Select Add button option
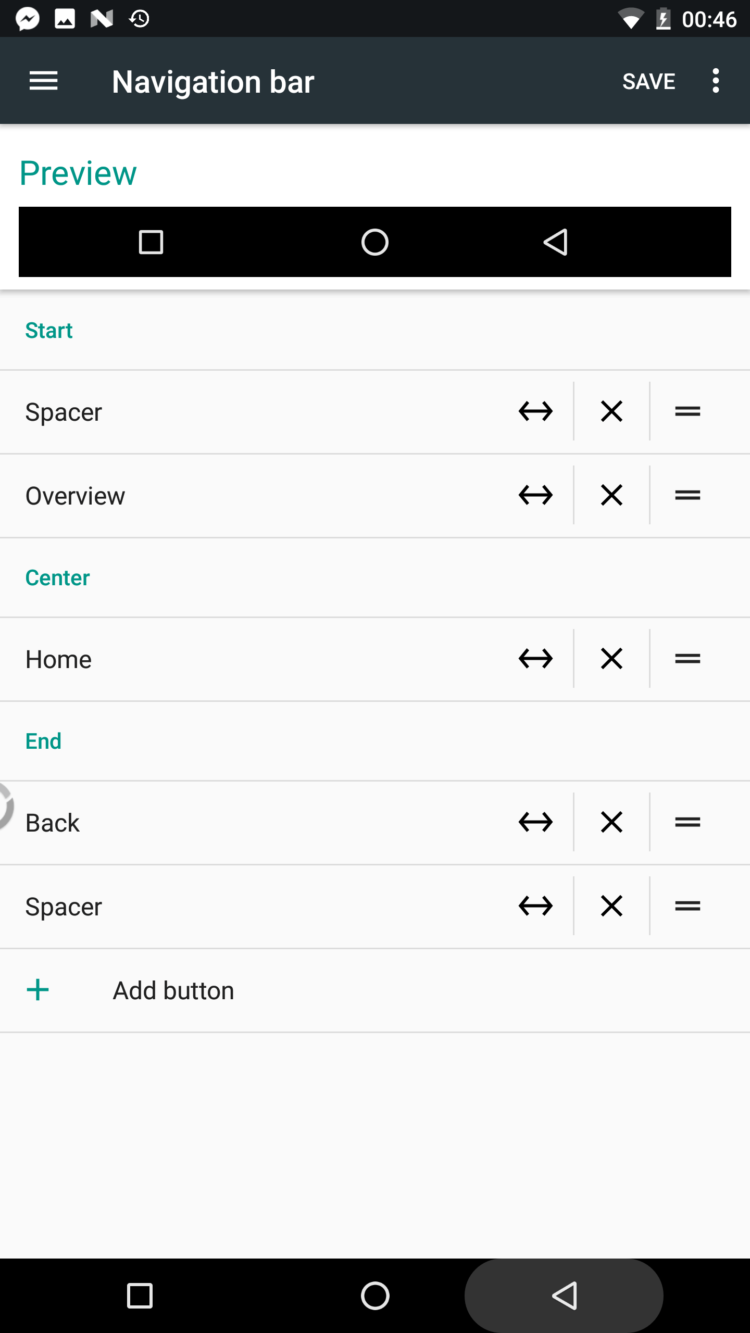Viewport: 750px width, 1333px height. [173, 990]
